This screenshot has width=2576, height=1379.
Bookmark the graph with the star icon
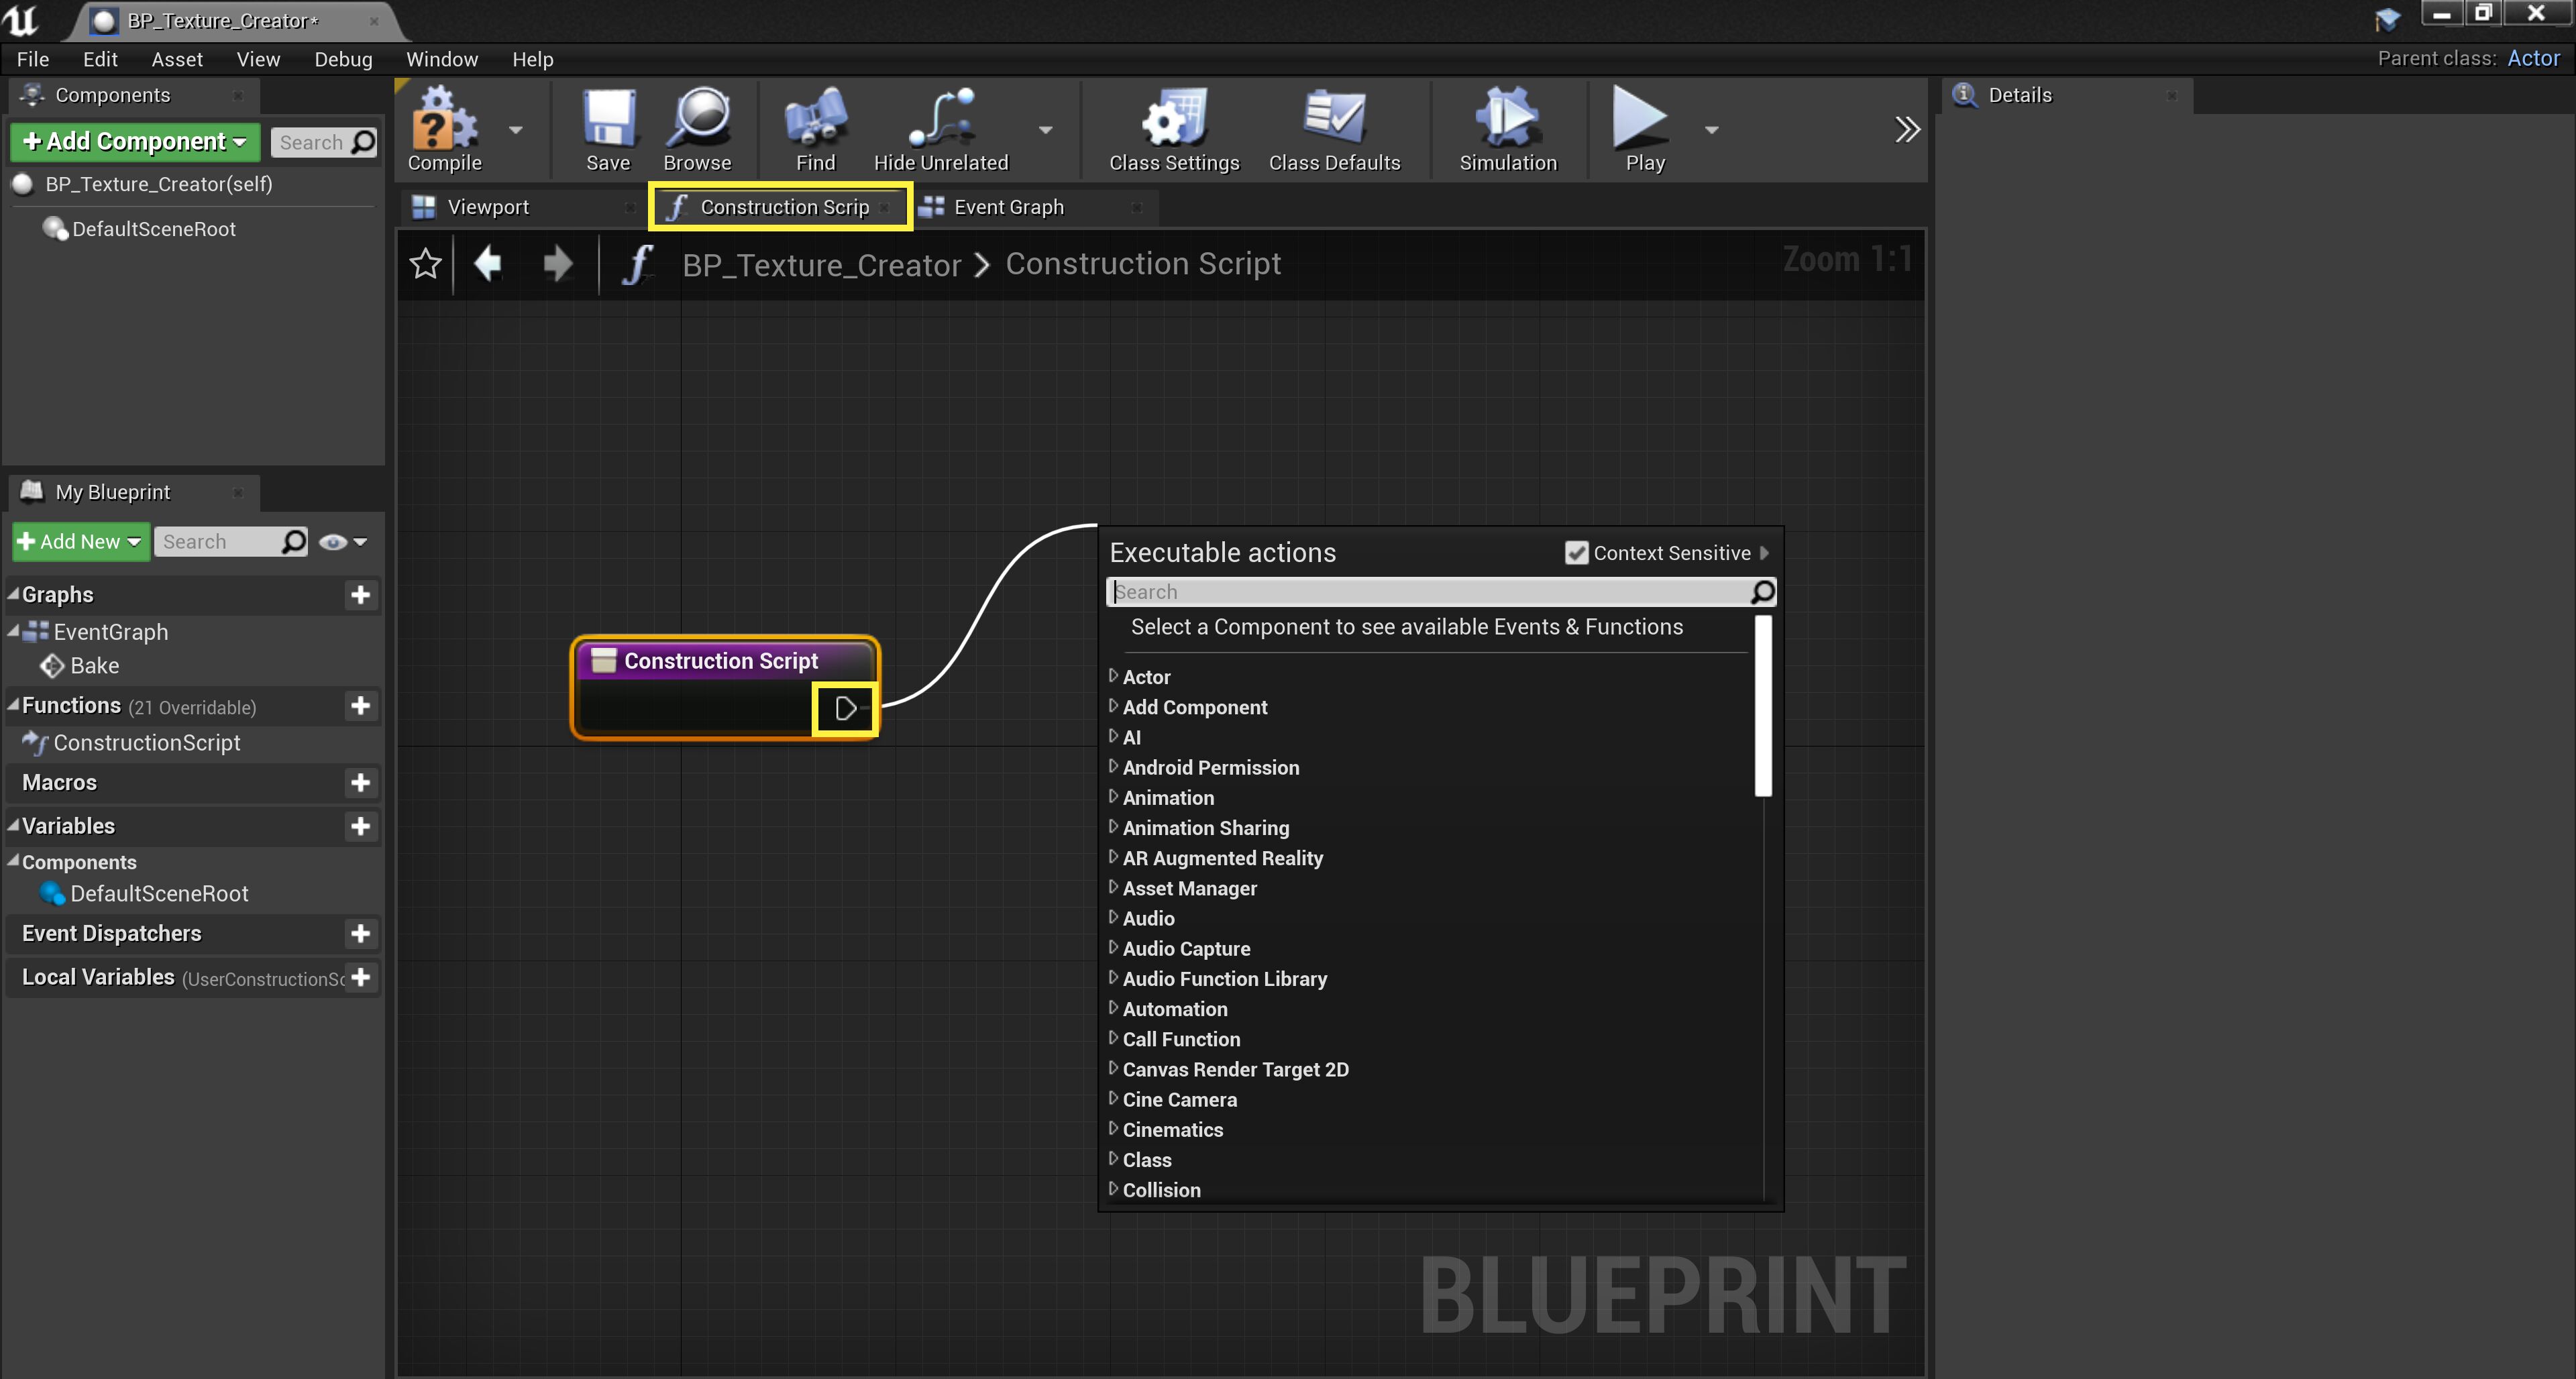point(424,263)
